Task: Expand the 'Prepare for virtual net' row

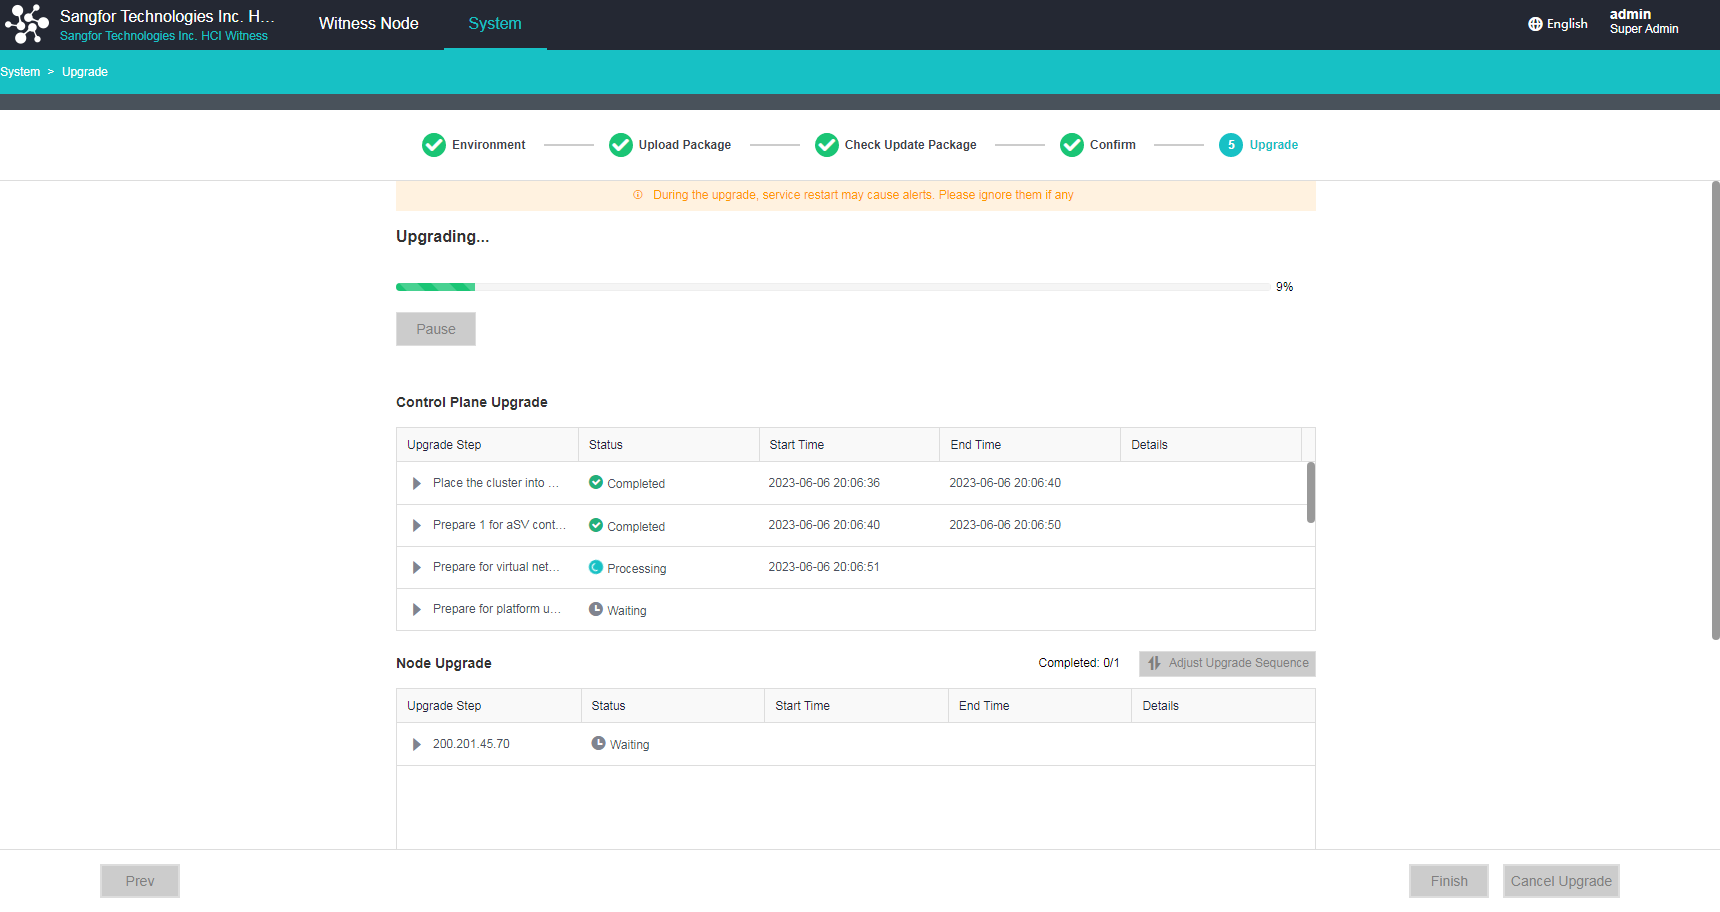Action: point(417,567)
